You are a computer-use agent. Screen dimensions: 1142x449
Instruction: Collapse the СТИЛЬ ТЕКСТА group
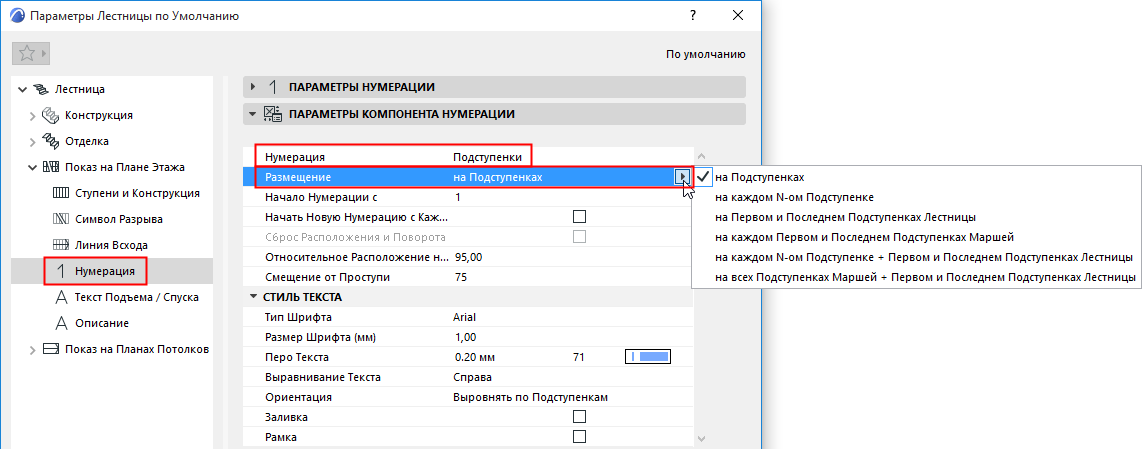[253, 297]
